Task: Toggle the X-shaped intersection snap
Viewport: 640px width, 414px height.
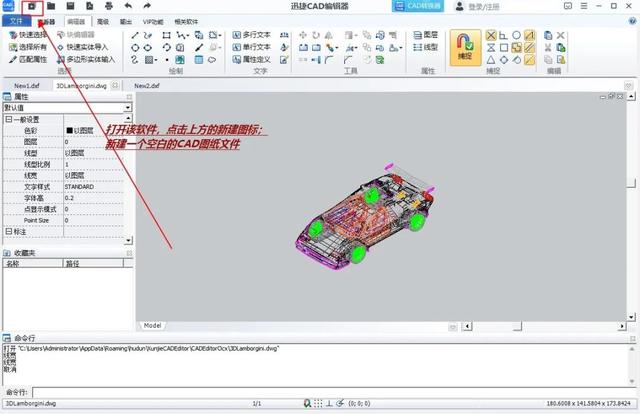Action: 491,36
